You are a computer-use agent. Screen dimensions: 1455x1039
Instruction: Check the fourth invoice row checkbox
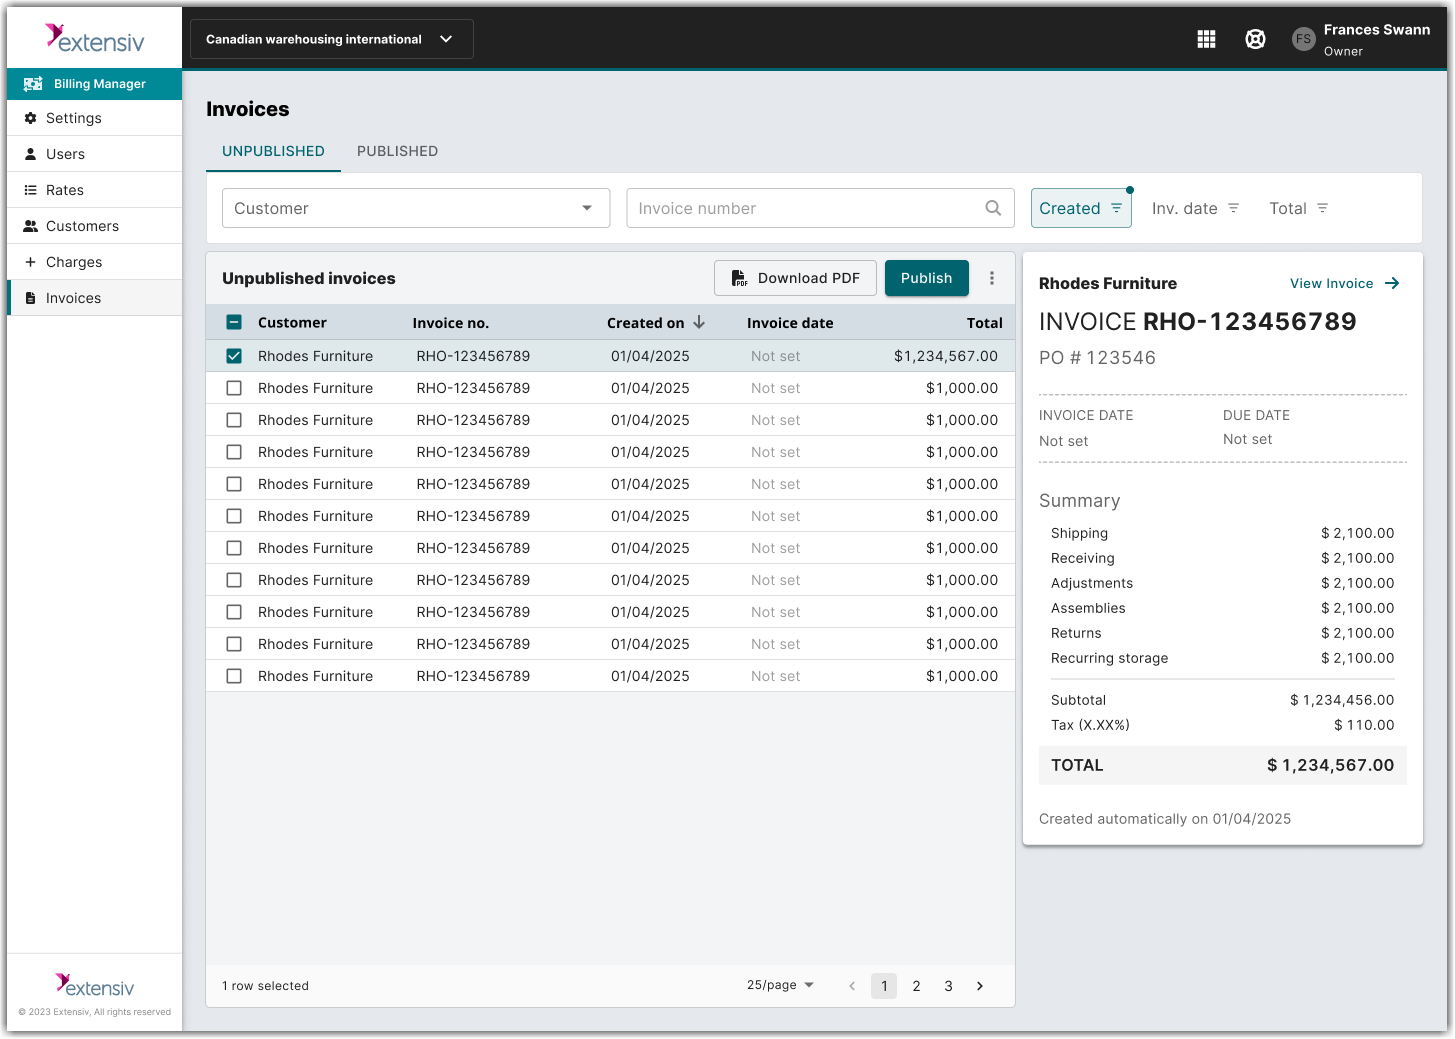point(234,452)
